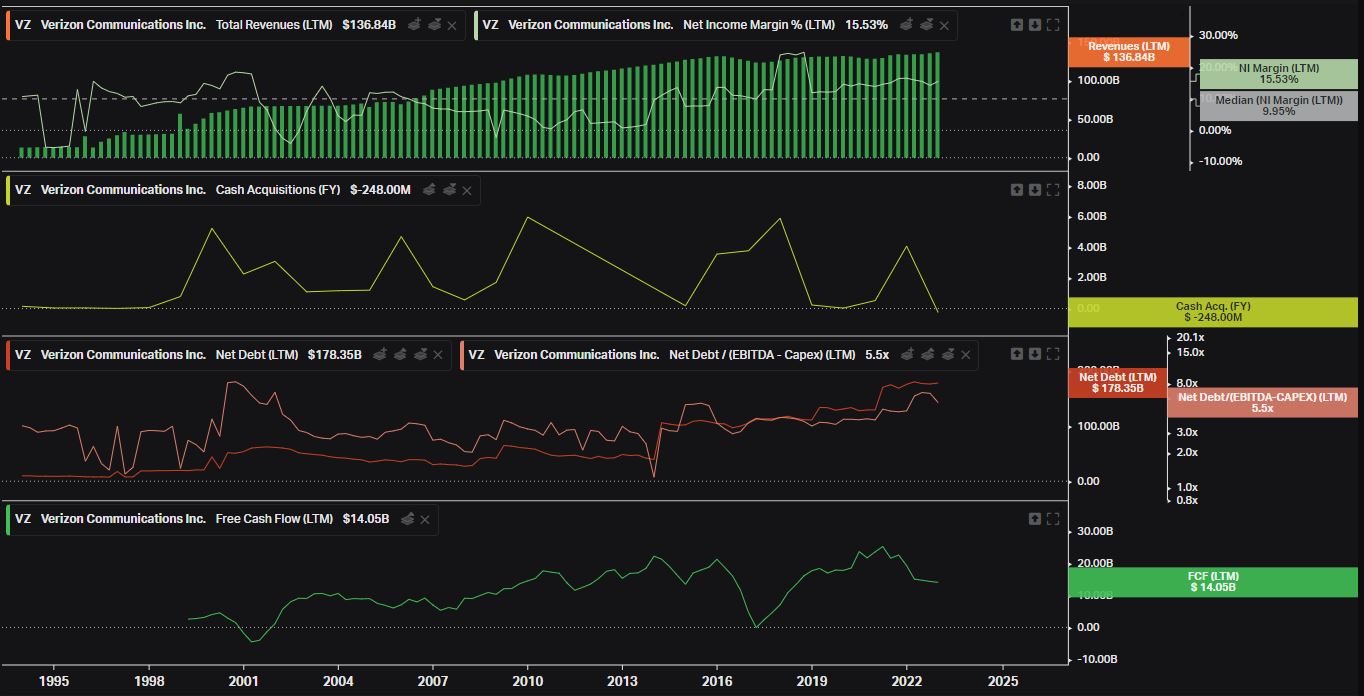Select the Free Cash Flow (LTM) legend label

pyautogui.click(x=274, y=519)
